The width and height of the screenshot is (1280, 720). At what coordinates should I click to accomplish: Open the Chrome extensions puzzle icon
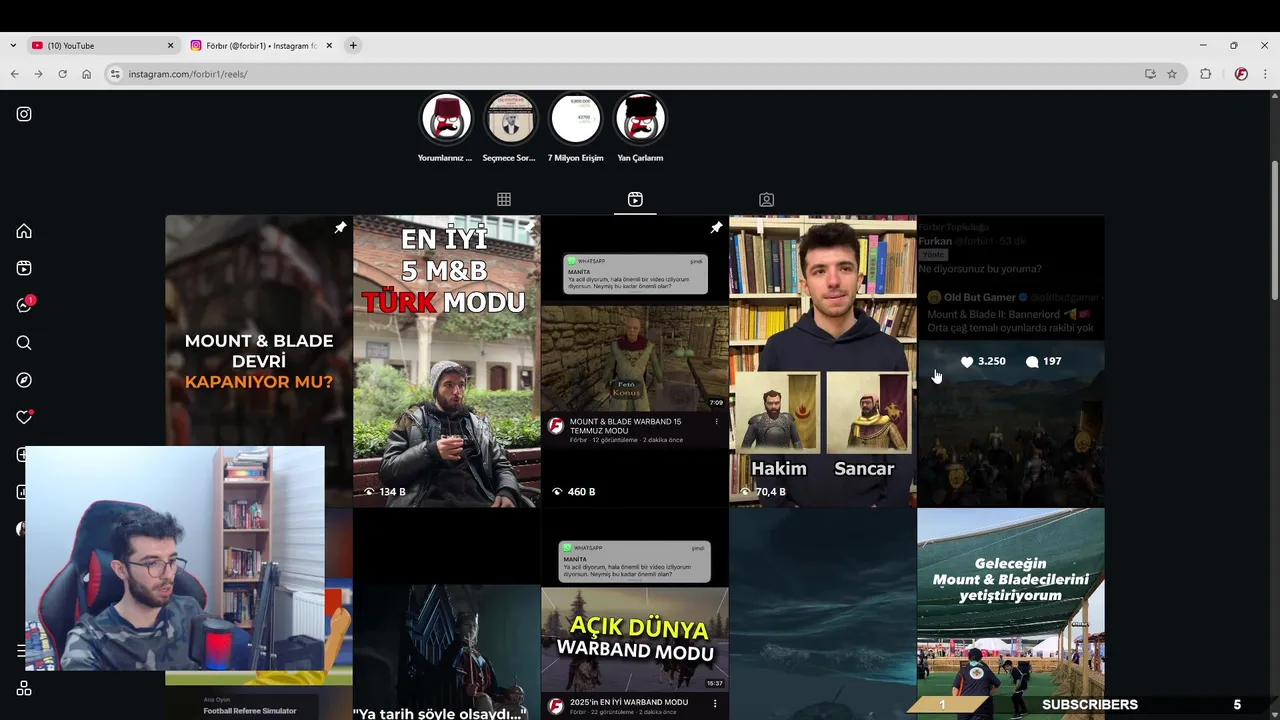click(x=1205, y=74)
